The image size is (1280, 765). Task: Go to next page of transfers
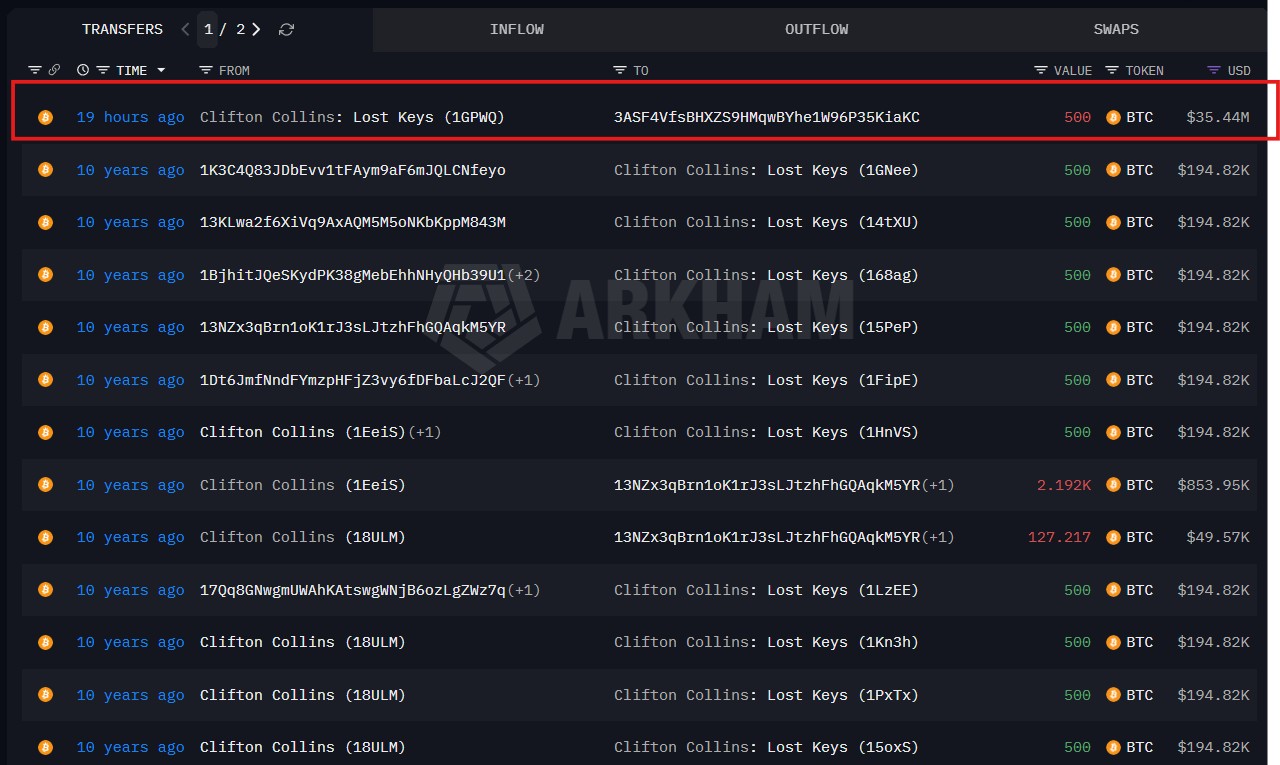257,30
